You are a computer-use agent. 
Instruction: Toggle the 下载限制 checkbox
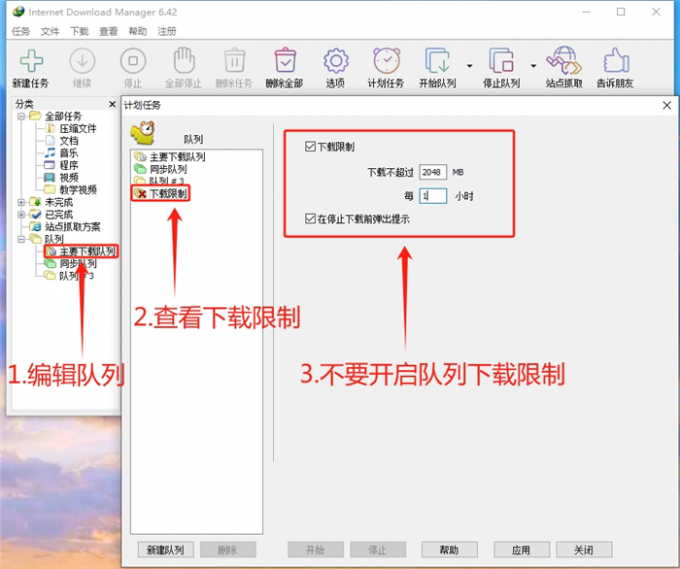[x=310, y=147]
